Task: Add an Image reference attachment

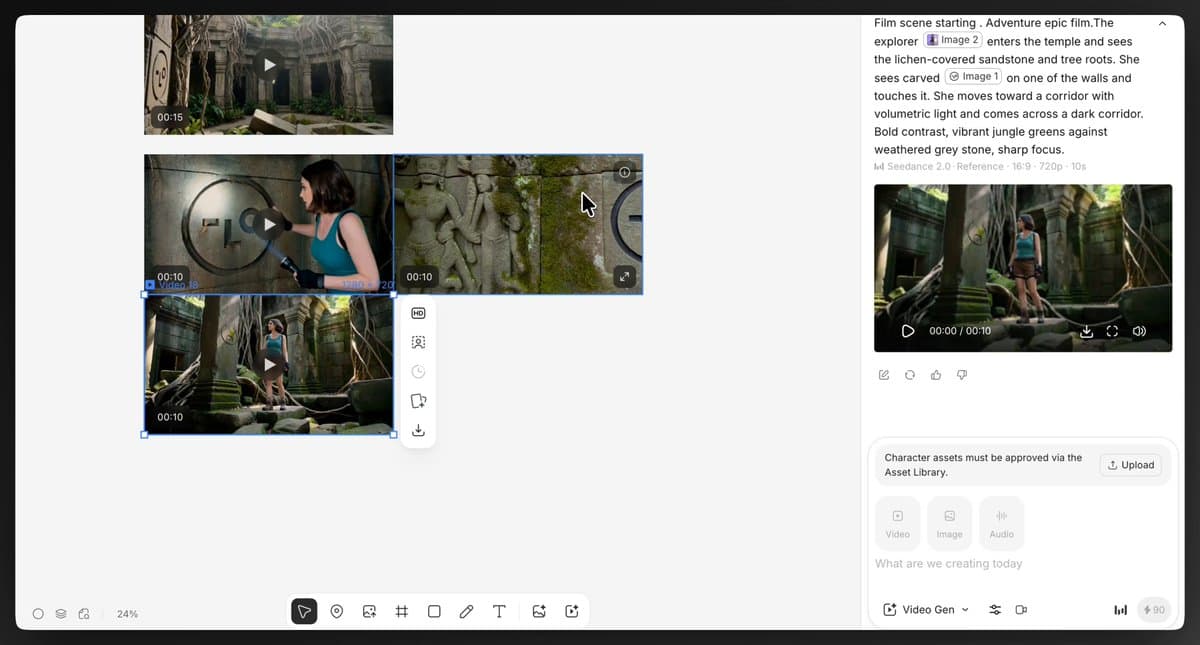Action: pyautogui.click(x=949, y=523)
